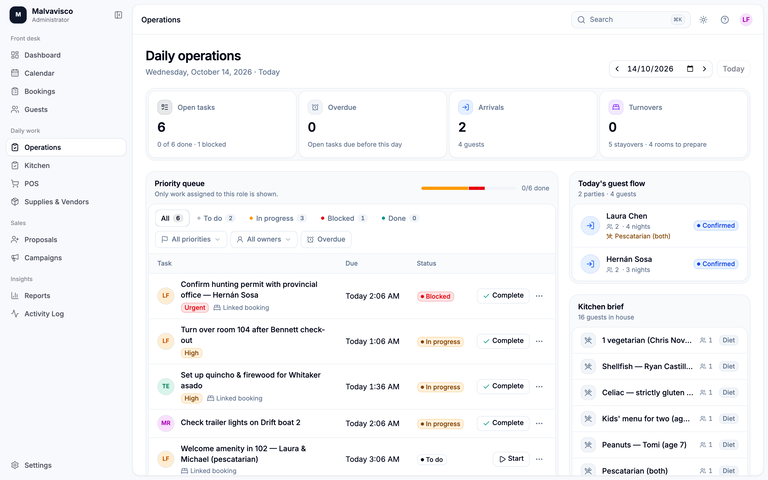Open Supplies & Vendors in the sidebar
Image resolution: width=768 pixels, height=480 pixels.
tap(66, 202)
